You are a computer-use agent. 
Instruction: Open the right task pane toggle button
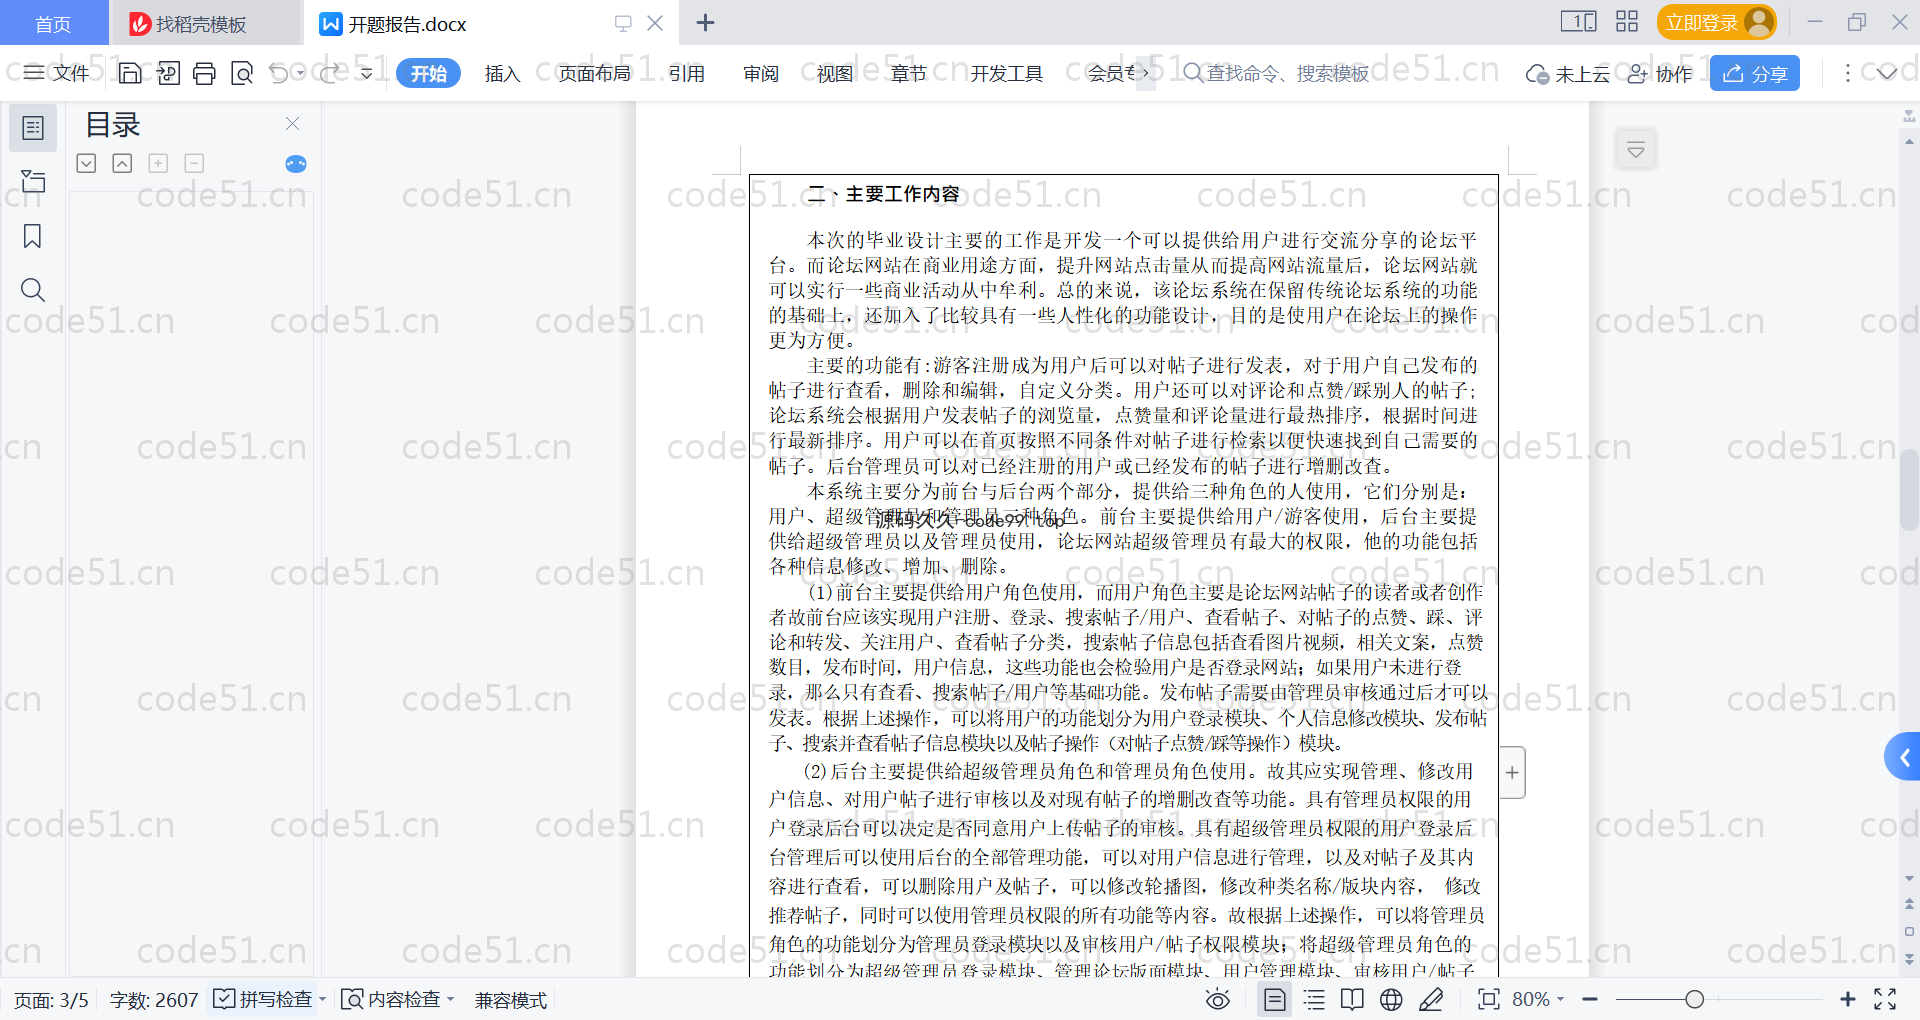[x=1636, y=150]
